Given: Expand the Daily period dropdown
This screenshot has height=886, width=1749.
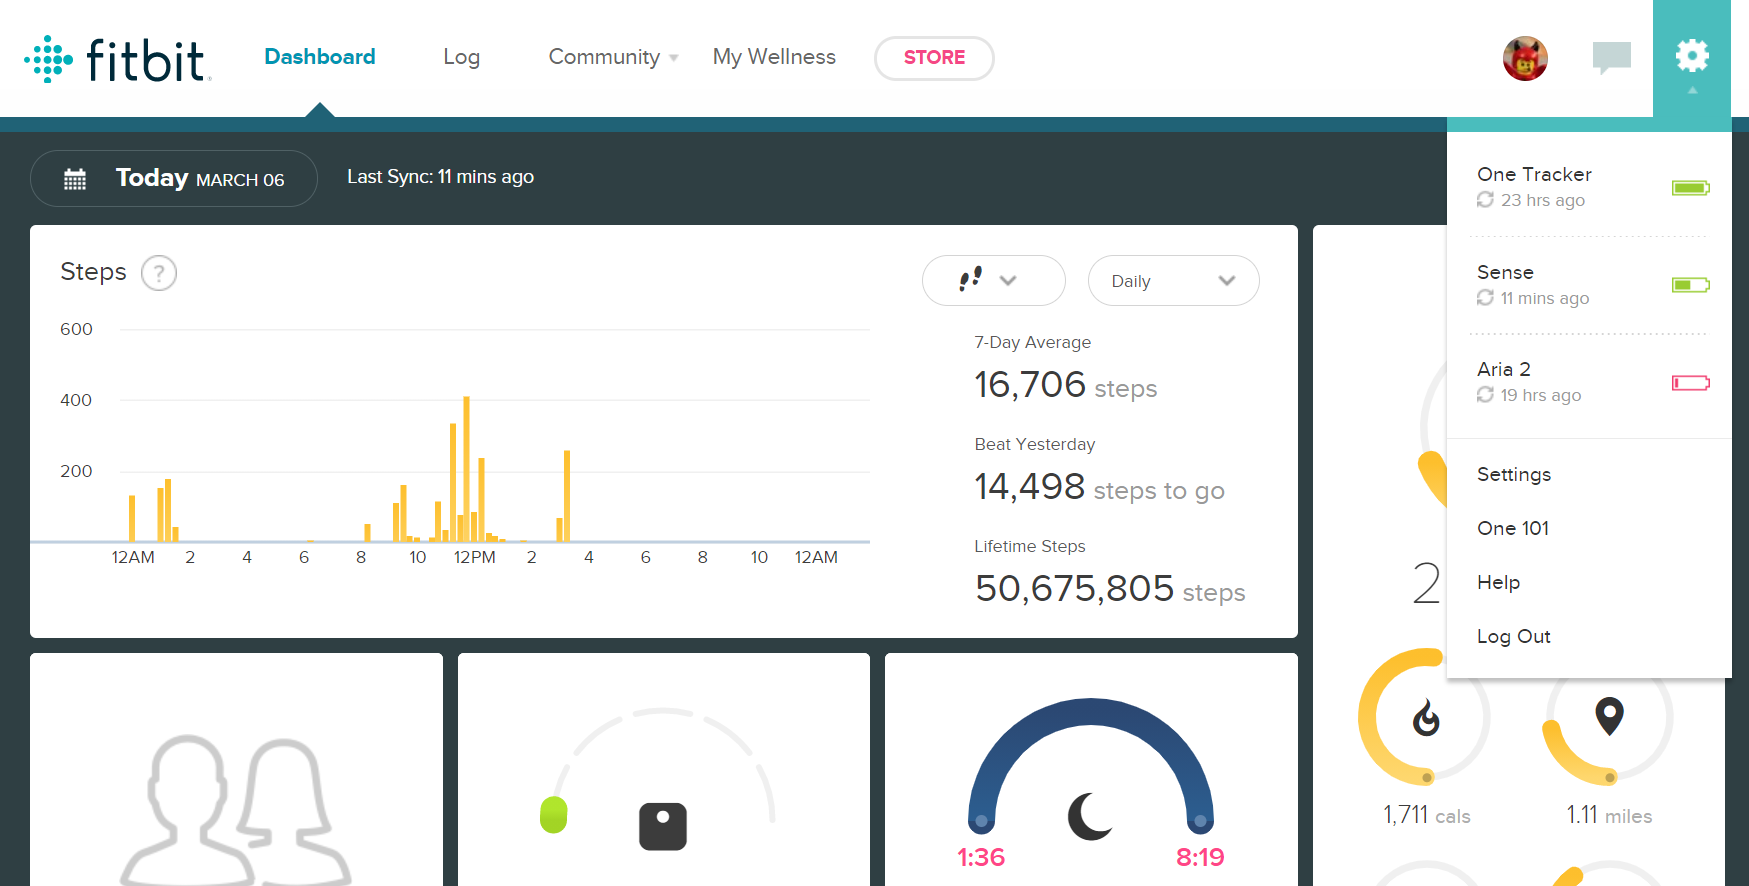Looking at the screenshot, I should pos(1173,281).
